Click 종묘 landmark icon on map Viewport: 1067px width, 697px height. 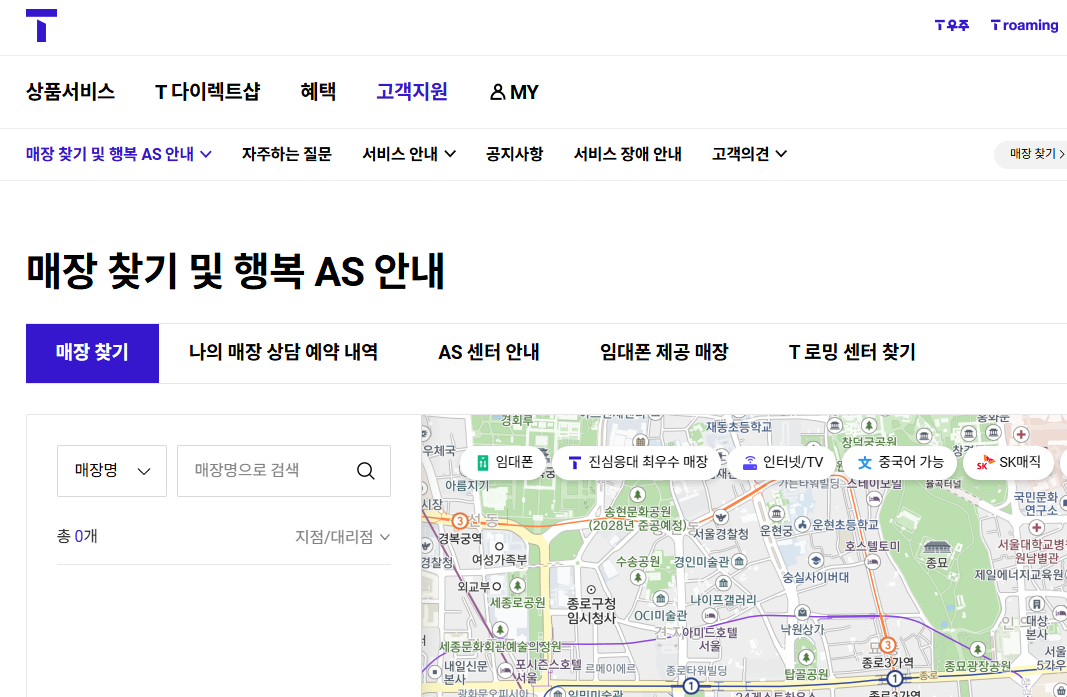click(937, 547)
